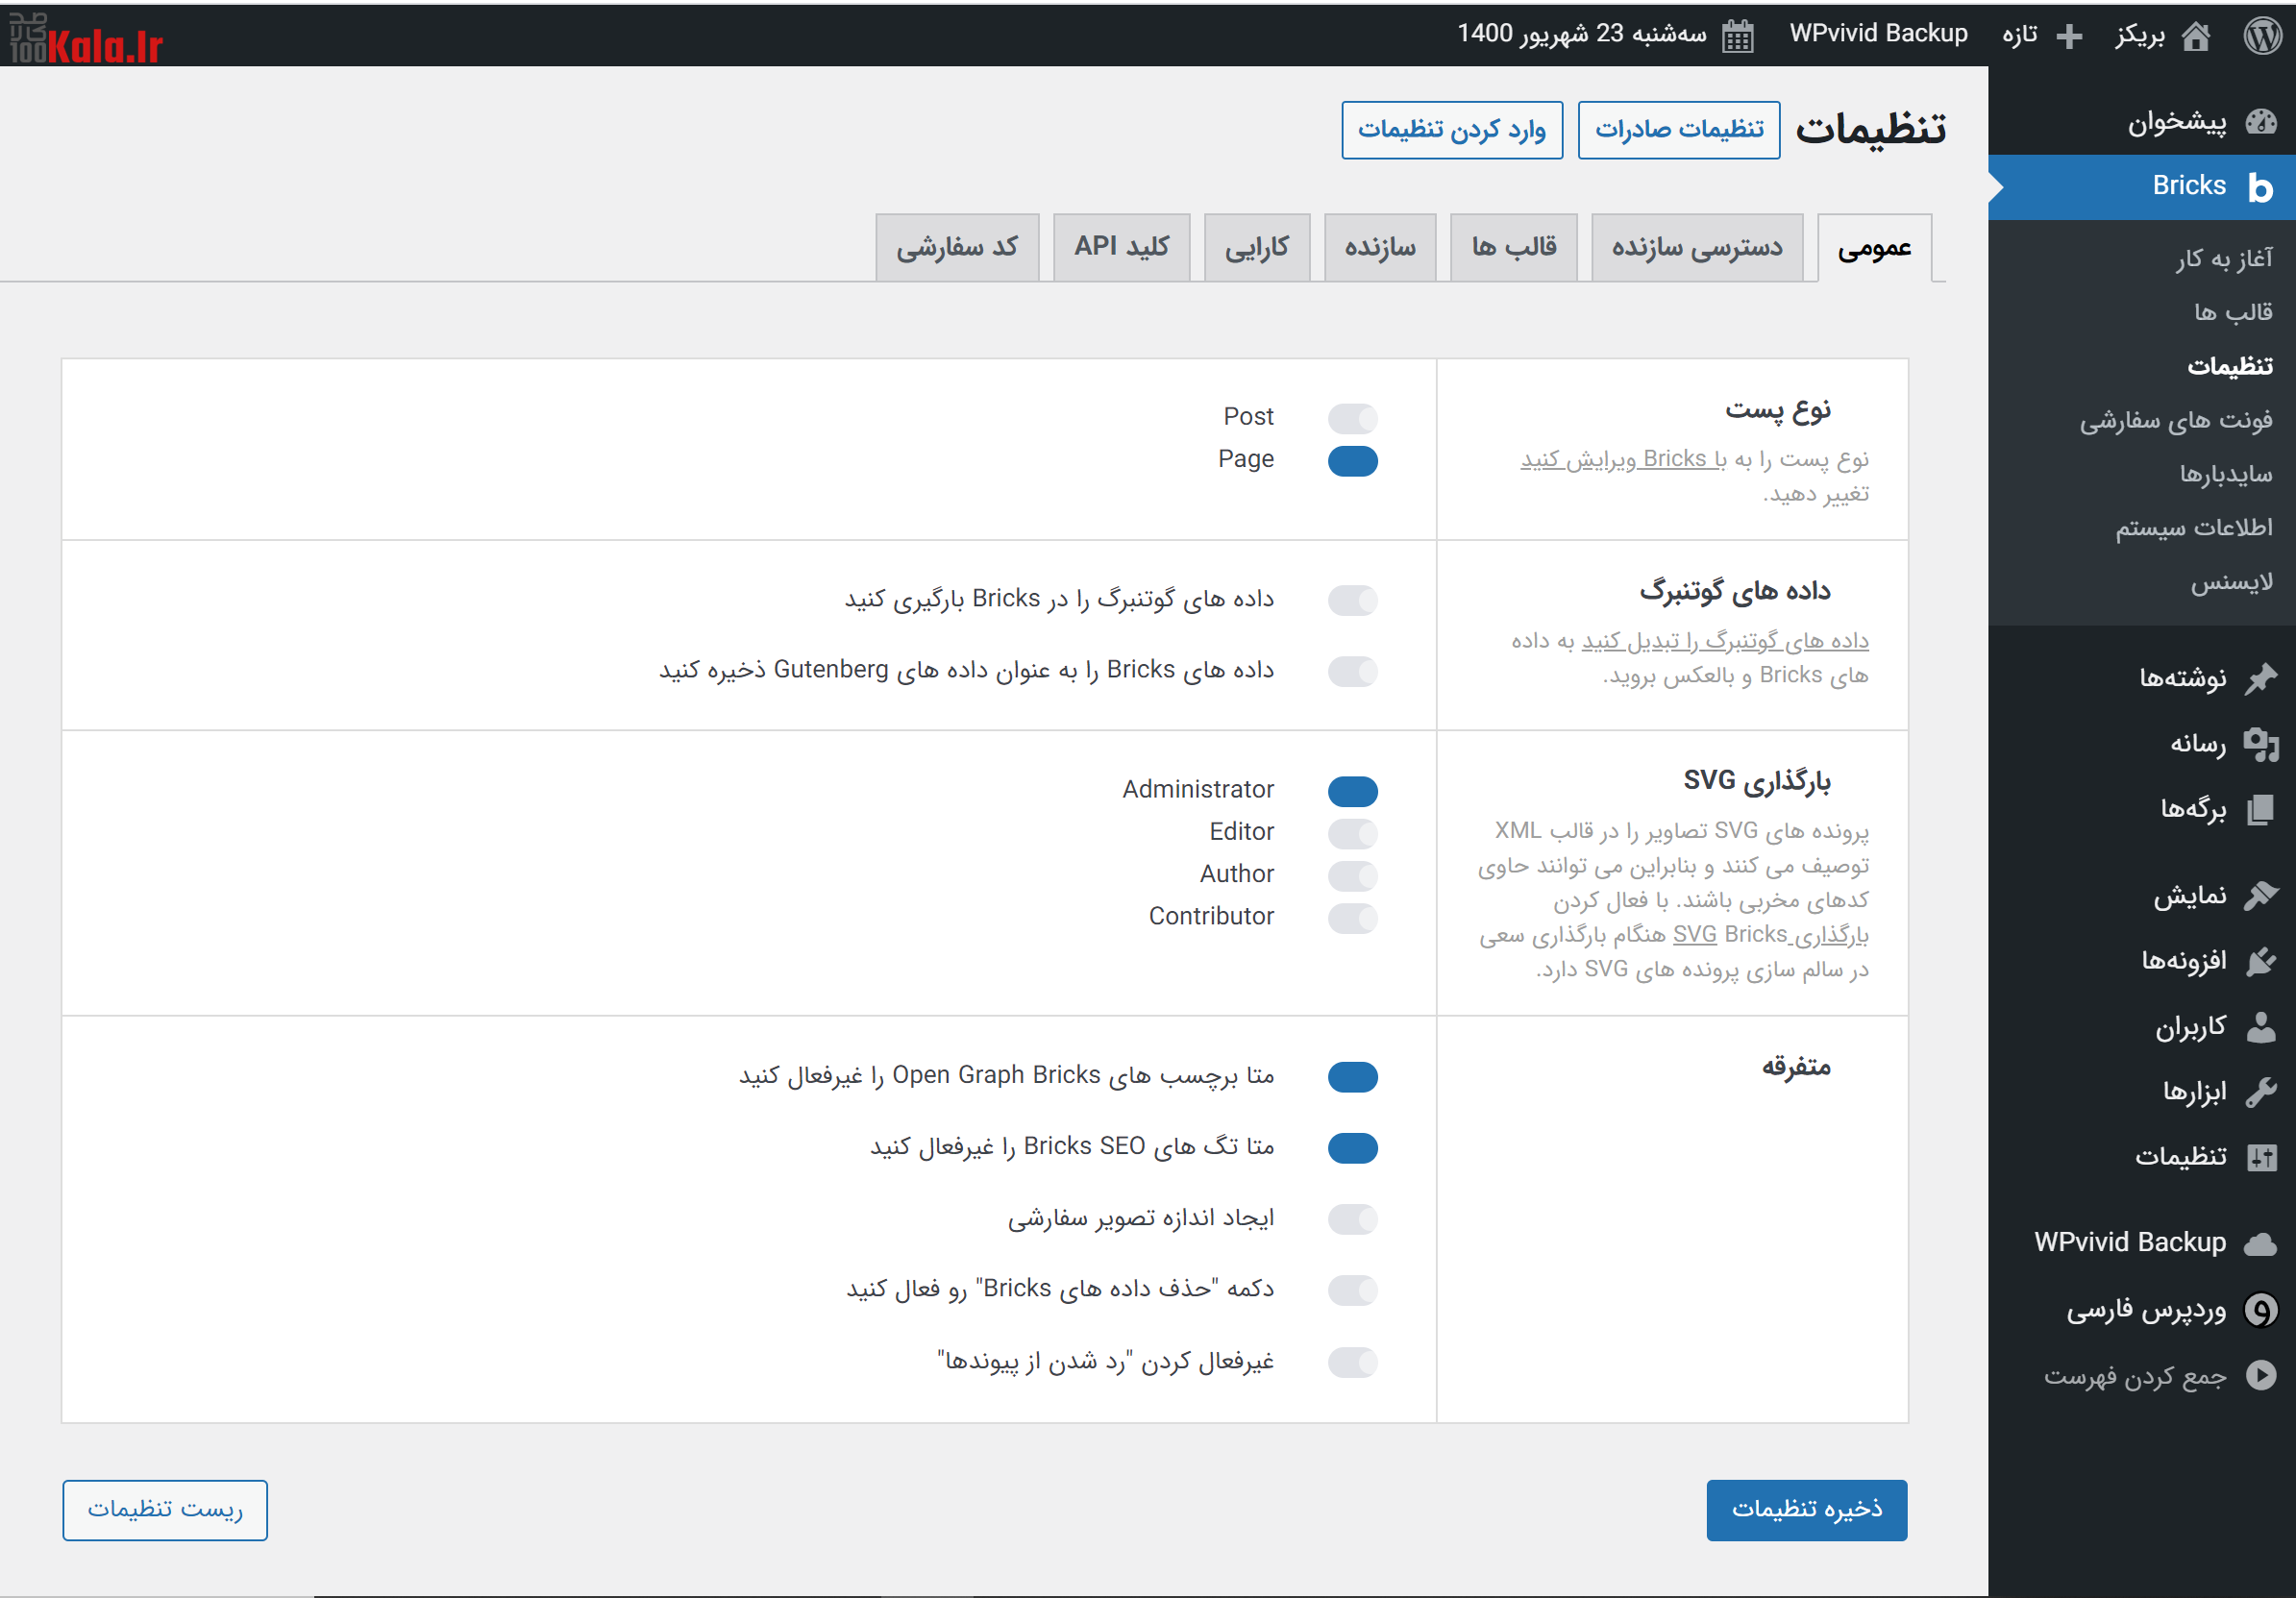Screen dimensions: 2296x1598
Task: Collapse the admin menu with arrow icon
Action: [2260, 1376]
